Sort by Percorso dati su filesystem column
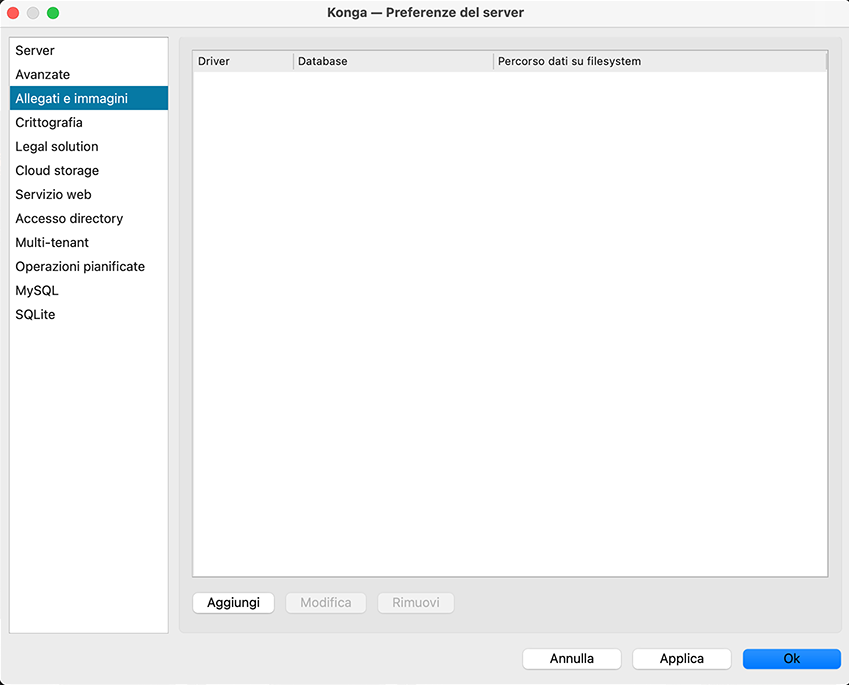This screenshot has height=685, width=849. 660,62
